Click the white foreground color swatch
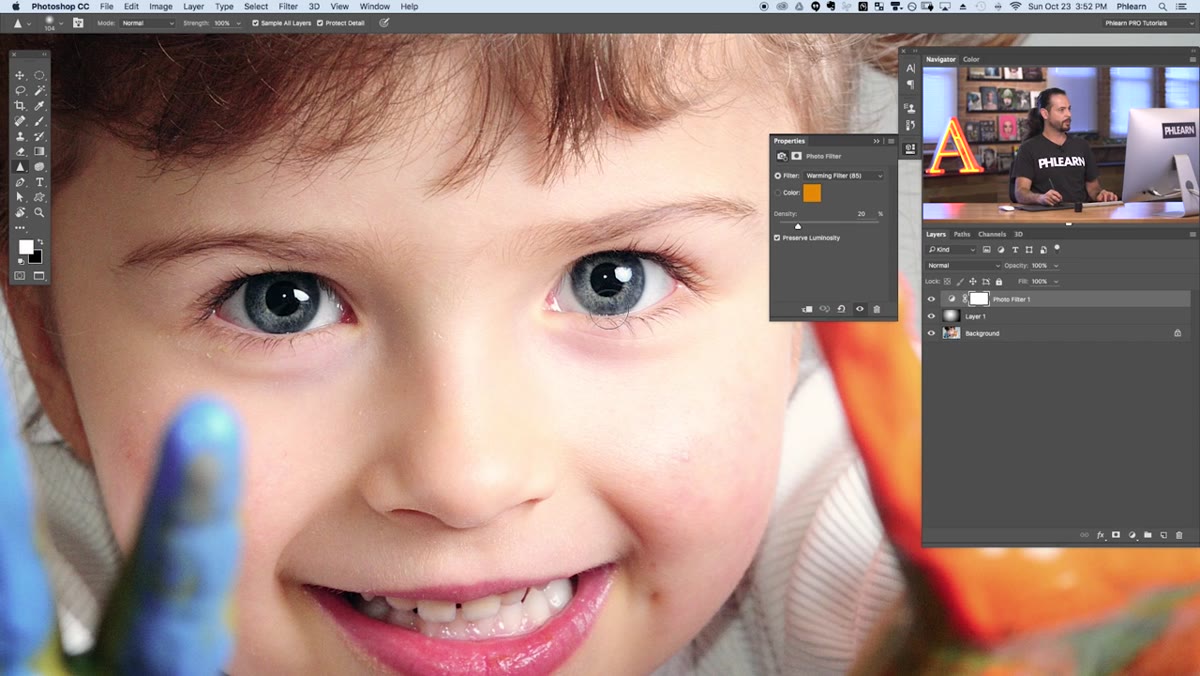This screenshot has width=1200, height=676. pyautogui.click(x=25, y=246)
